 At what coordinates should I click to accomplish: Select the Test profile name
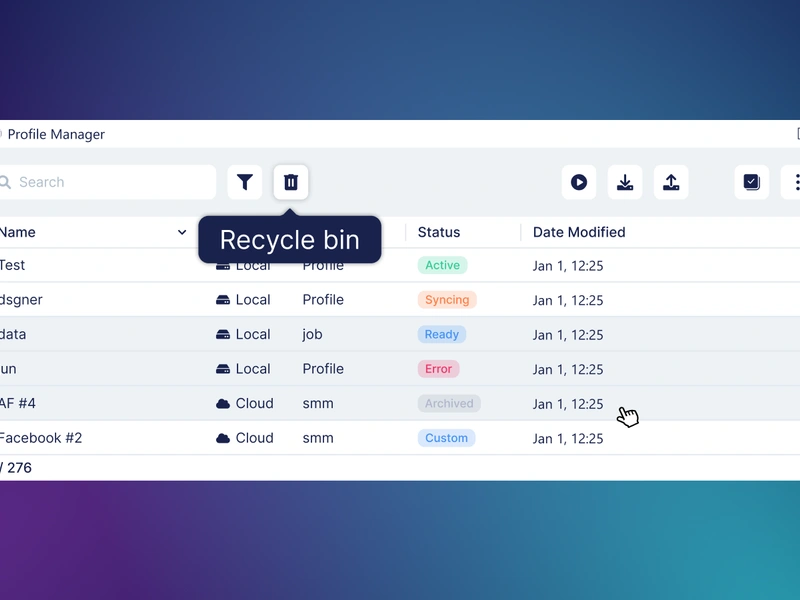(x=12, y=265)
